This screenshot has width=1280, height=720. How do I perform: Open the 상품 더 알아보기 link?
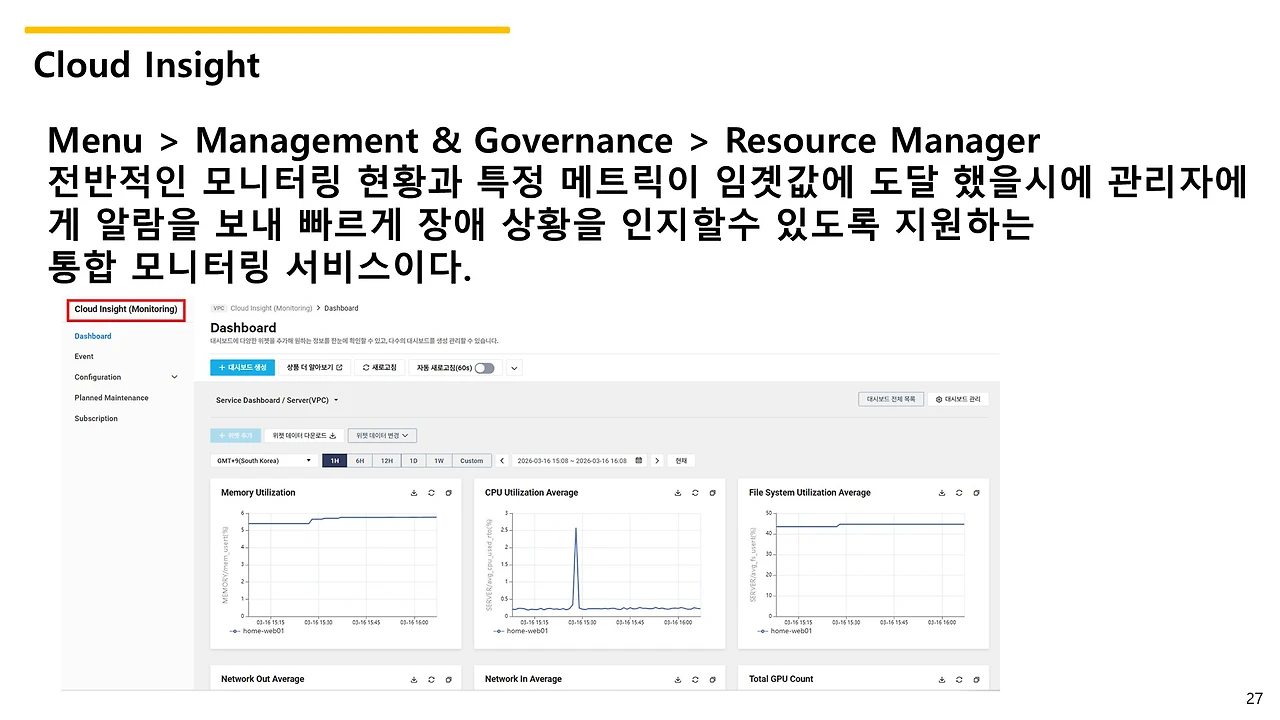(315, 368)
